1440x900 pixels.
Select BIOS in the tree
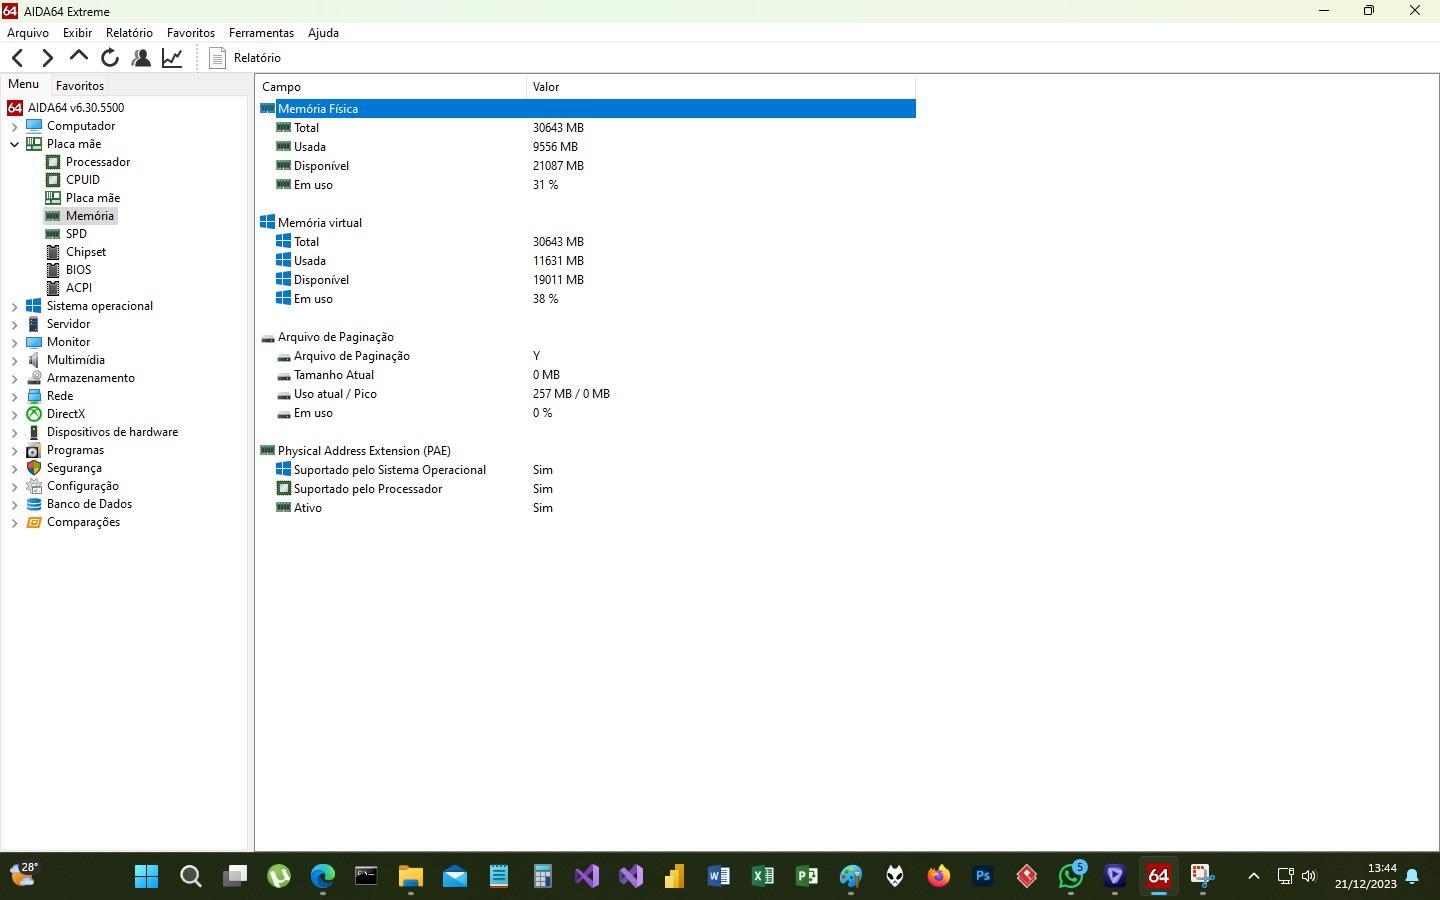(x=79, y=270)
